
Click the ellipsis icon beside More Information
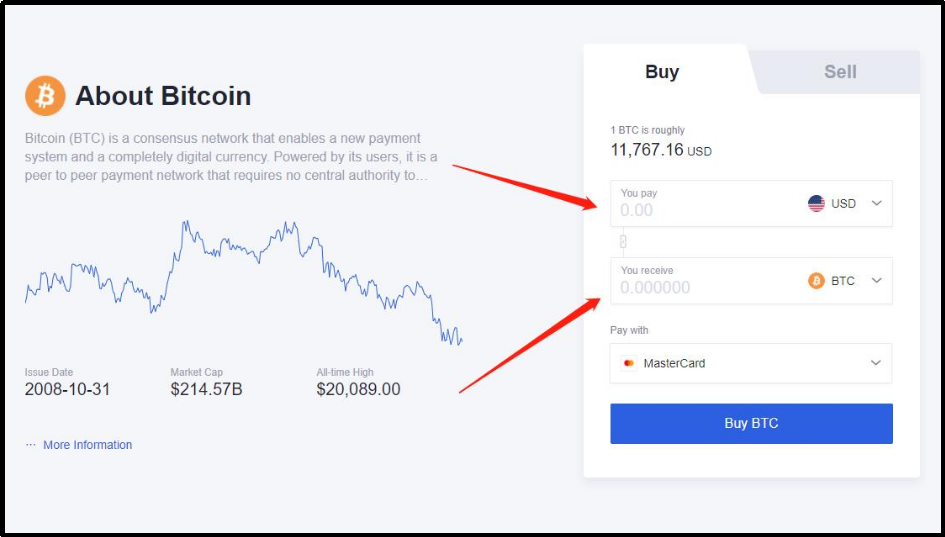(x=31, y=445)
